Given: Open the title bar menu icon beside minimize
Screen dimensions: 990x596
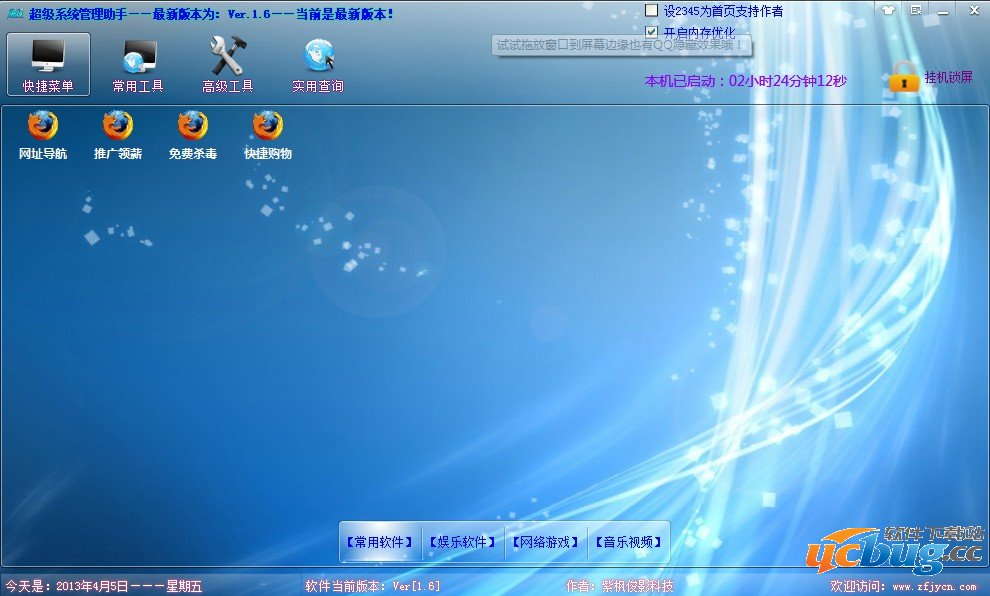Looking at the screenshot, I should click(x=916, y=10).
